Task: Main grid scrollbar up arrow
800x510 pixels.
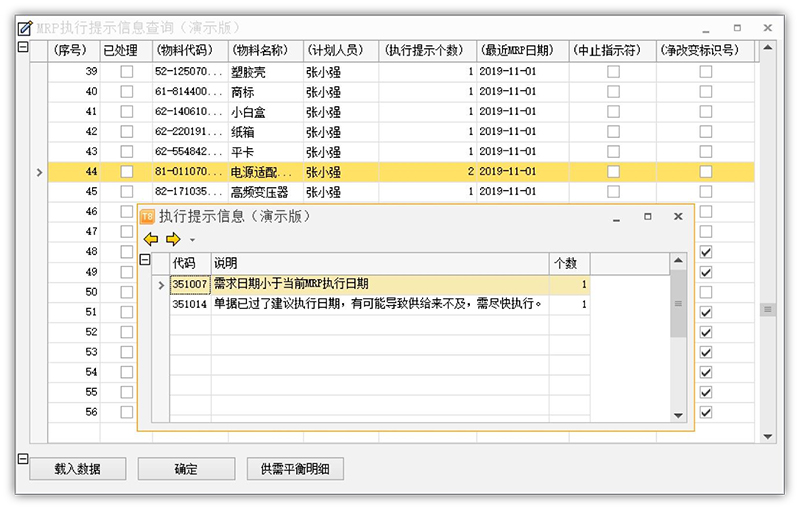Action: tap(767, 48)
